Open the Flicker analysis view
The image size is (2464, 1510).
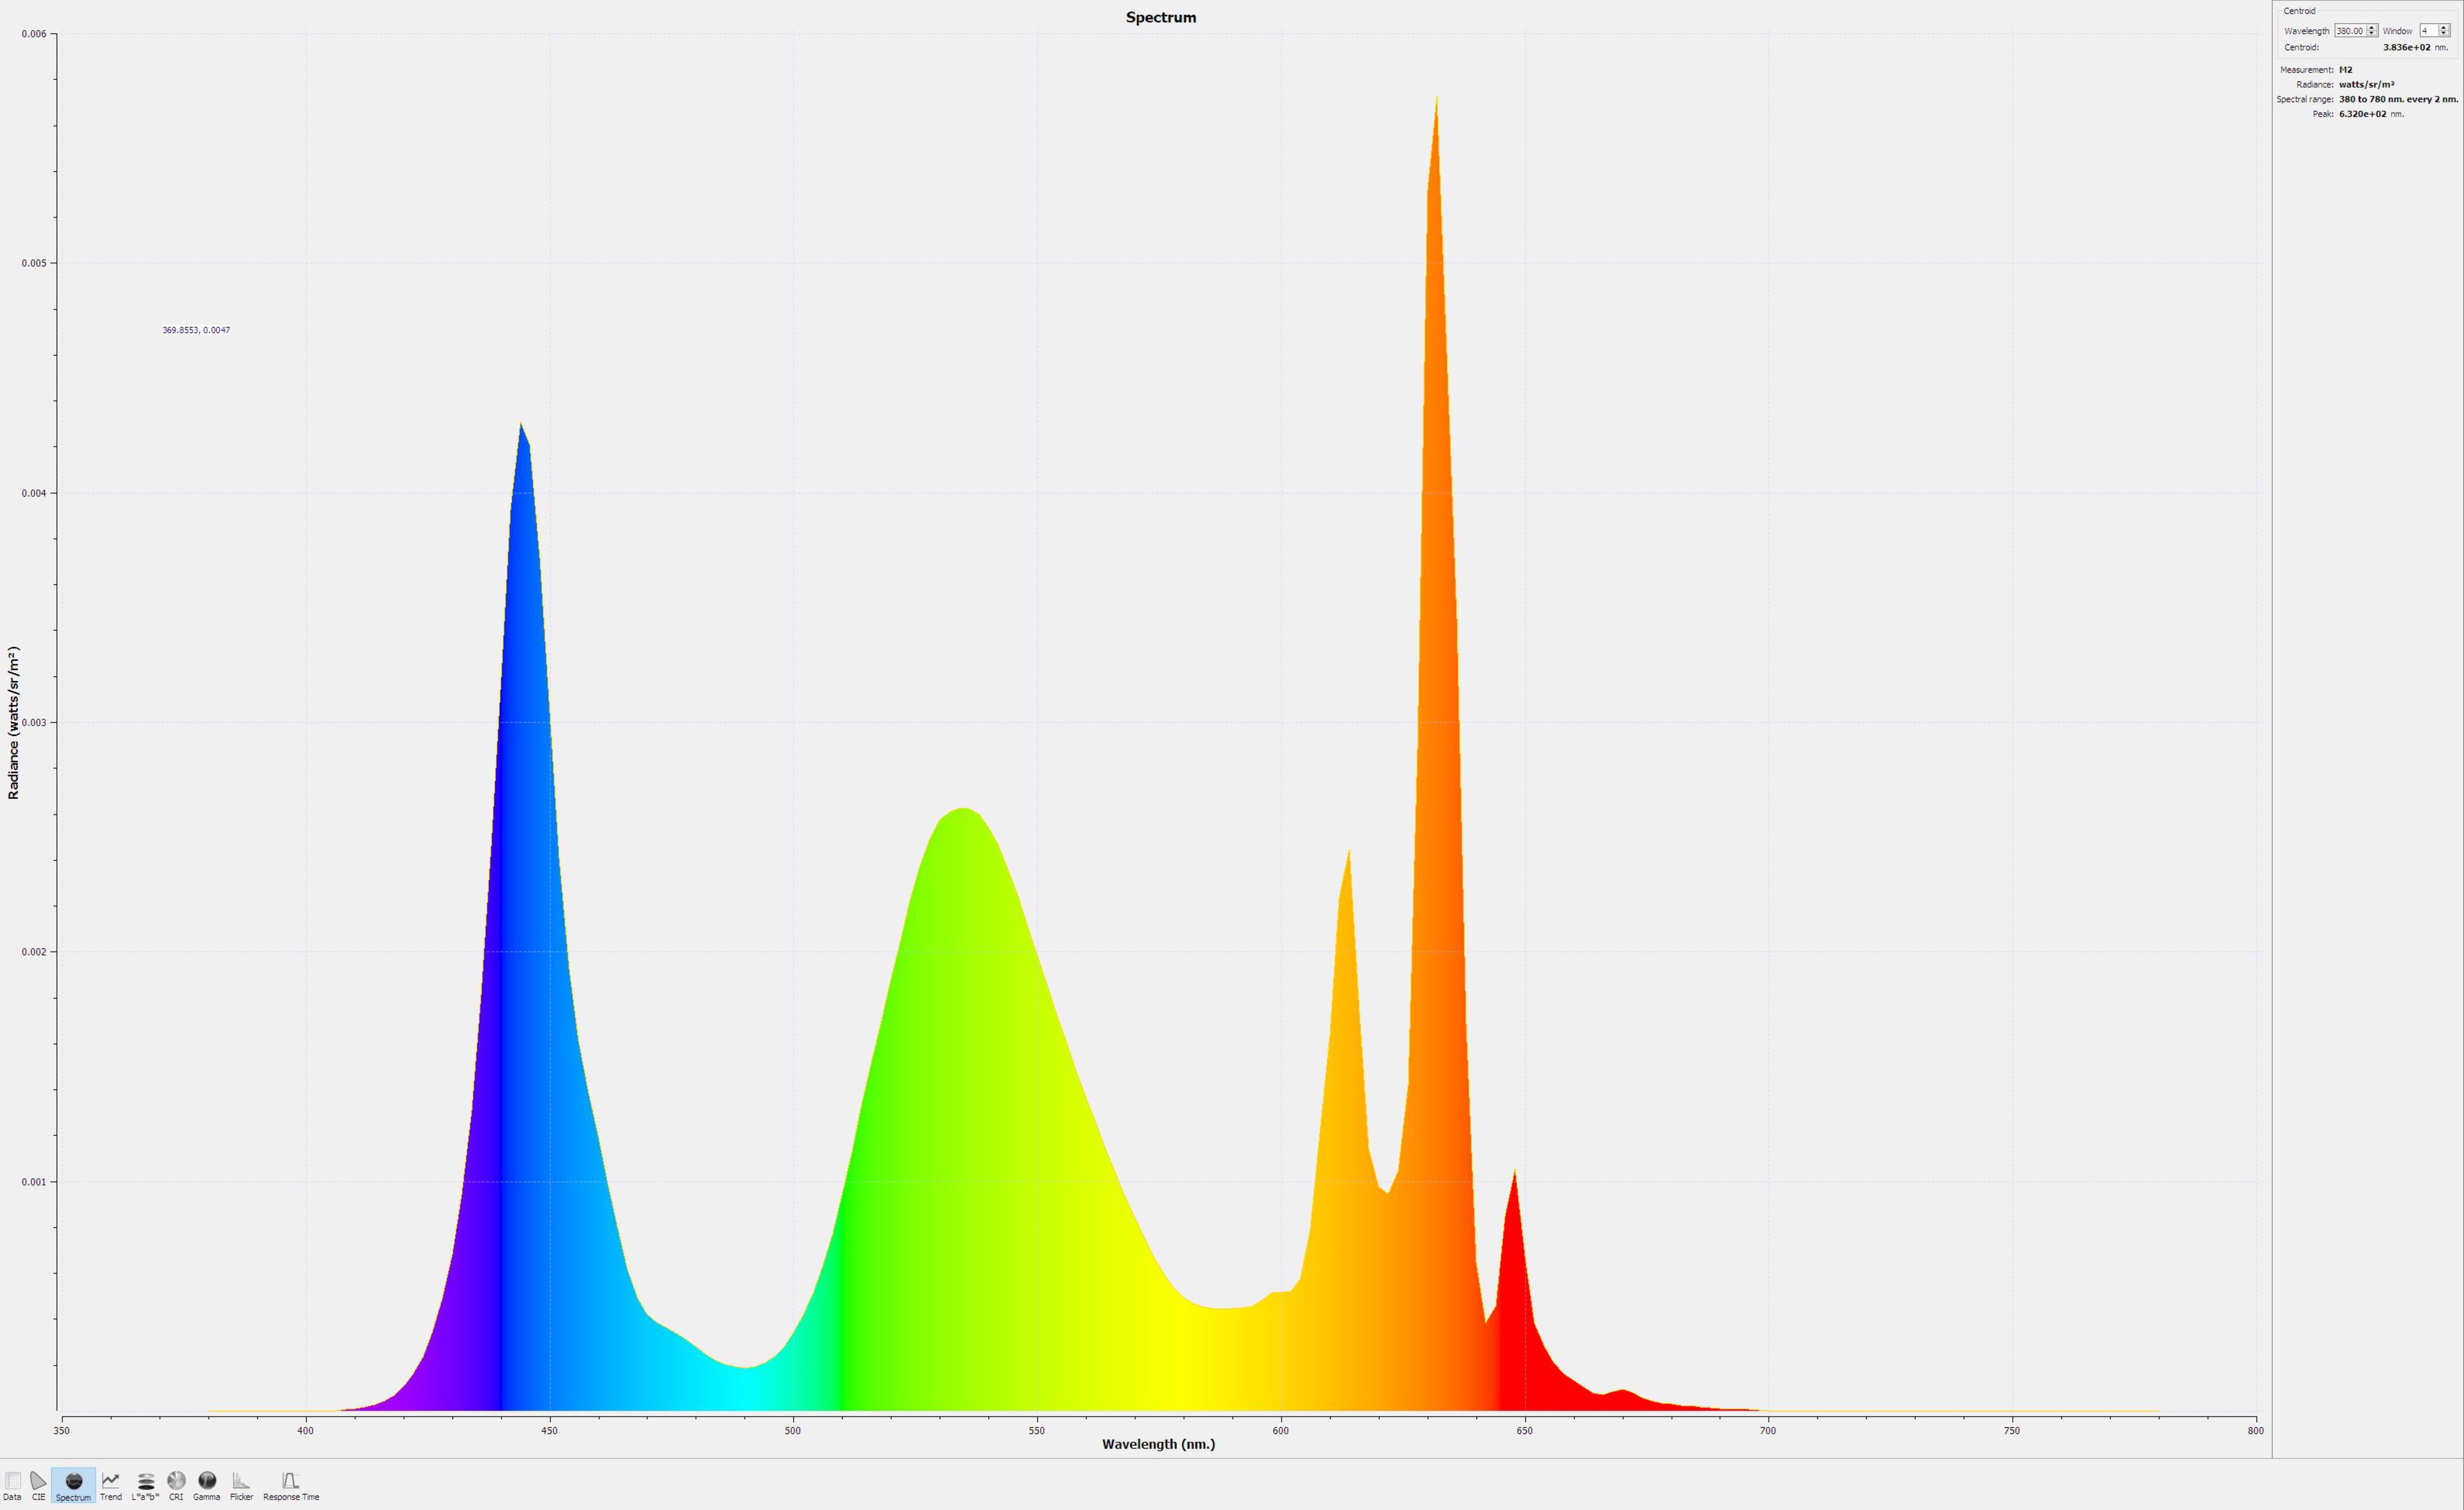pyautogui.click(x=241, y=1484)
